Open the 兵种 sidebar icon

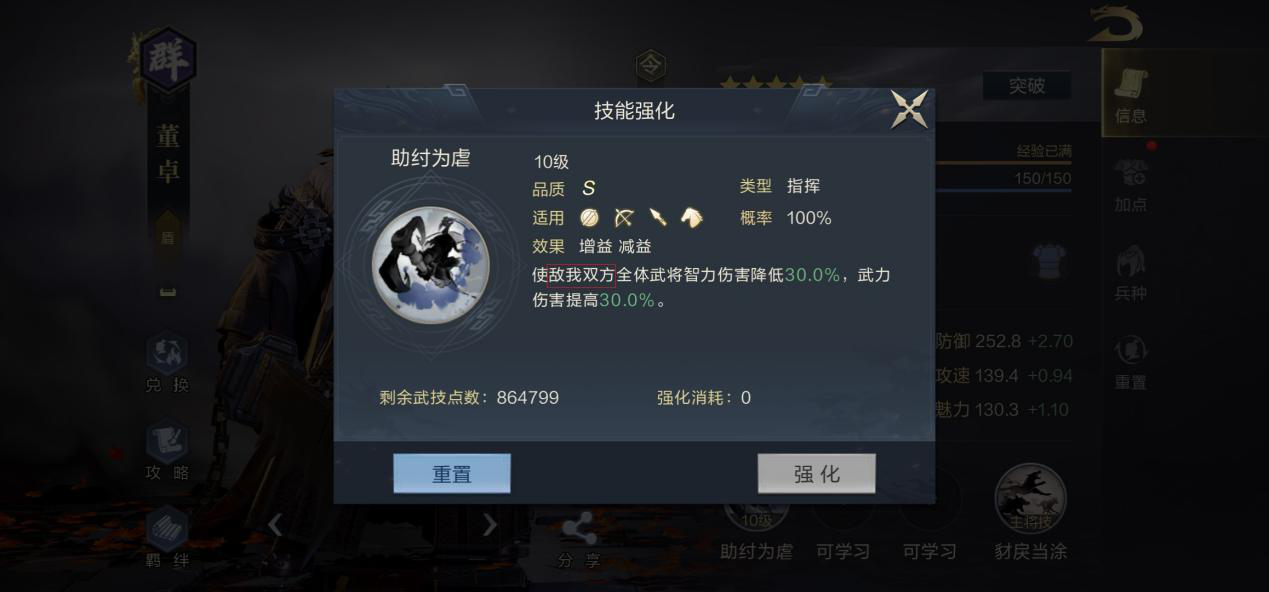tap(1131, 274)
